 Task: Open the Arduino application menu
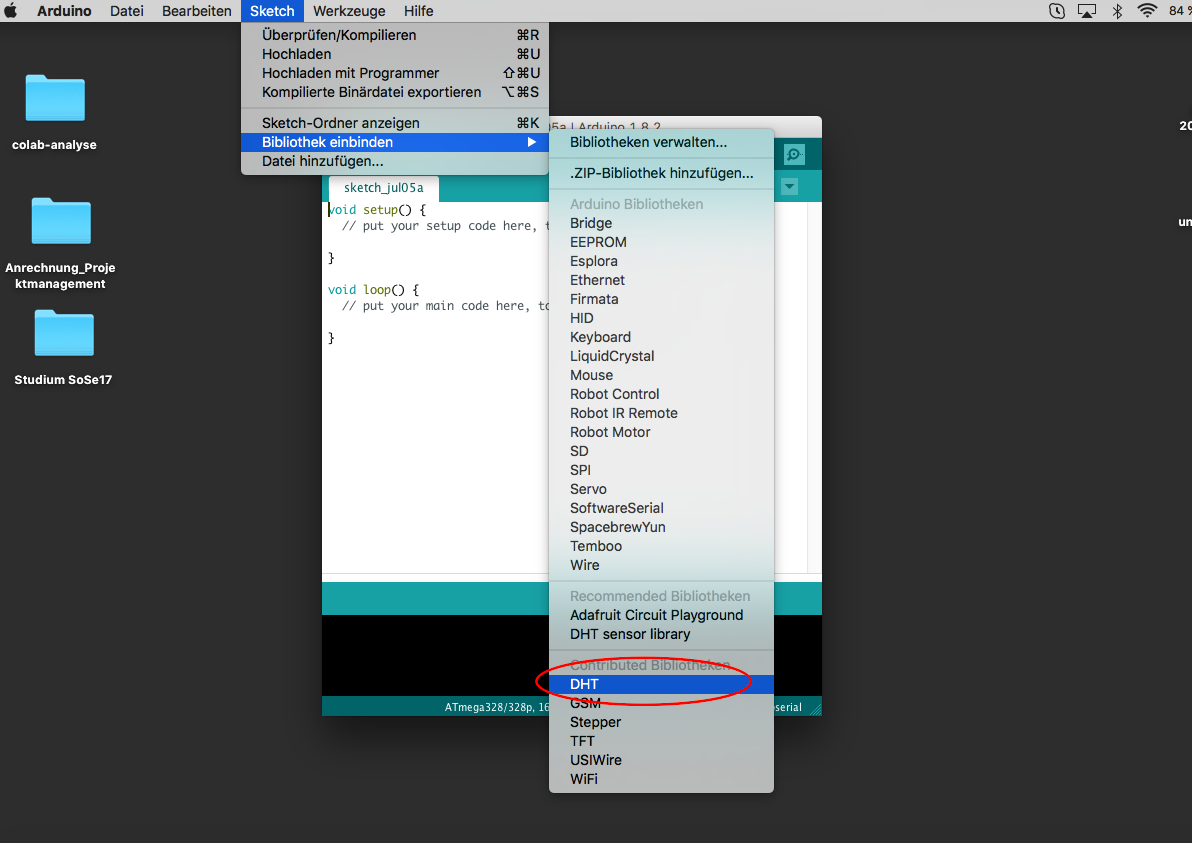(x=64, y=11)
